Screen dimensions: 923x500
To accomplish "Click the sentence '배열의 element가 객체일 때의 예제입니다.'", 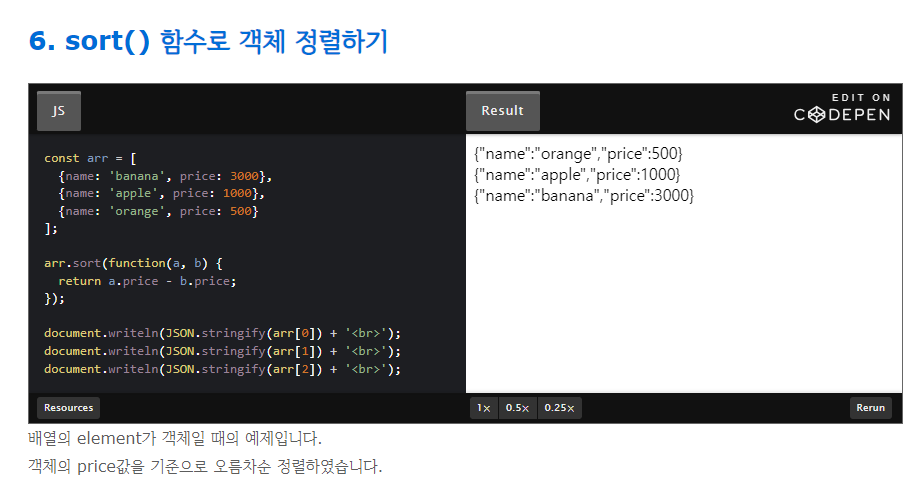I will 175,438.
